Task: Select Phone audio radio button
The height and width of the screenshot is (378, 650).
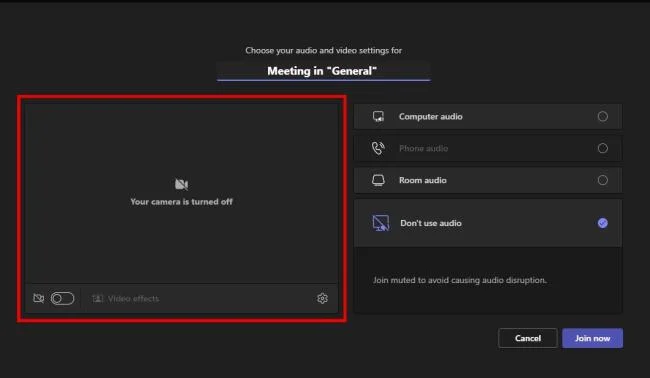Action: click(603, 148)
